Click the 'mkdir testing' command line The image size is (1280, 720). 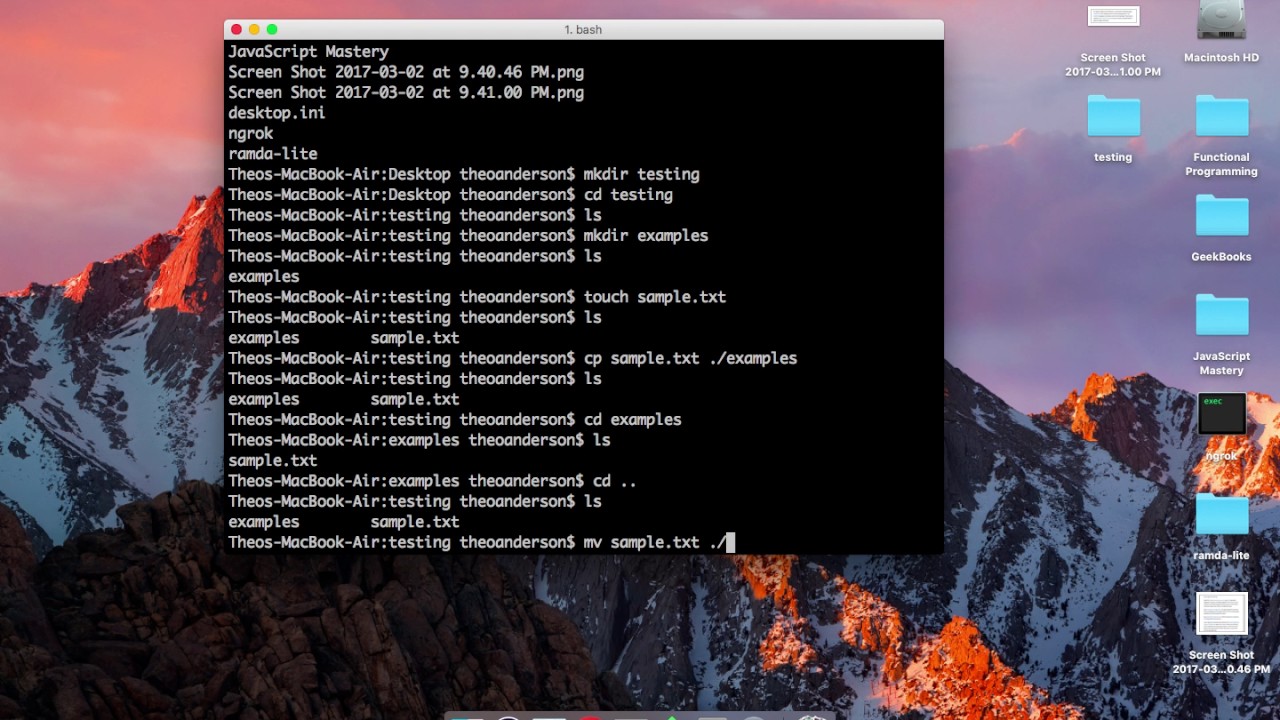(464, 174)
